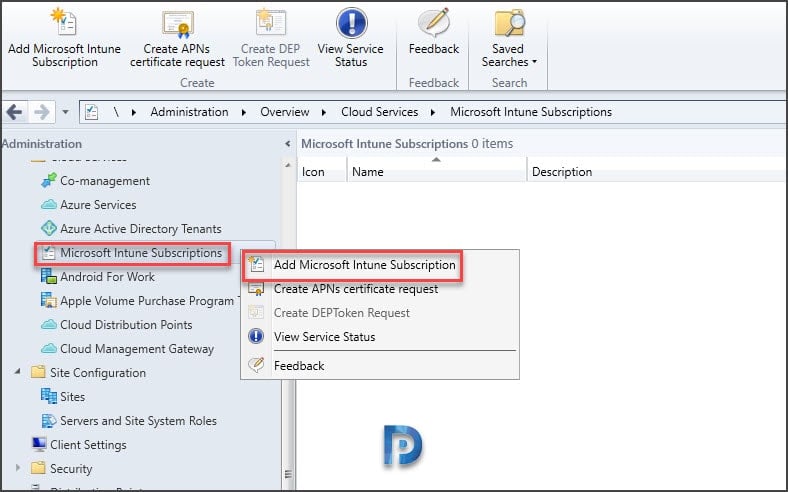The image size is (788, 492).
Task: Go forward with the navigation arrow
Action: coord(42,112)
